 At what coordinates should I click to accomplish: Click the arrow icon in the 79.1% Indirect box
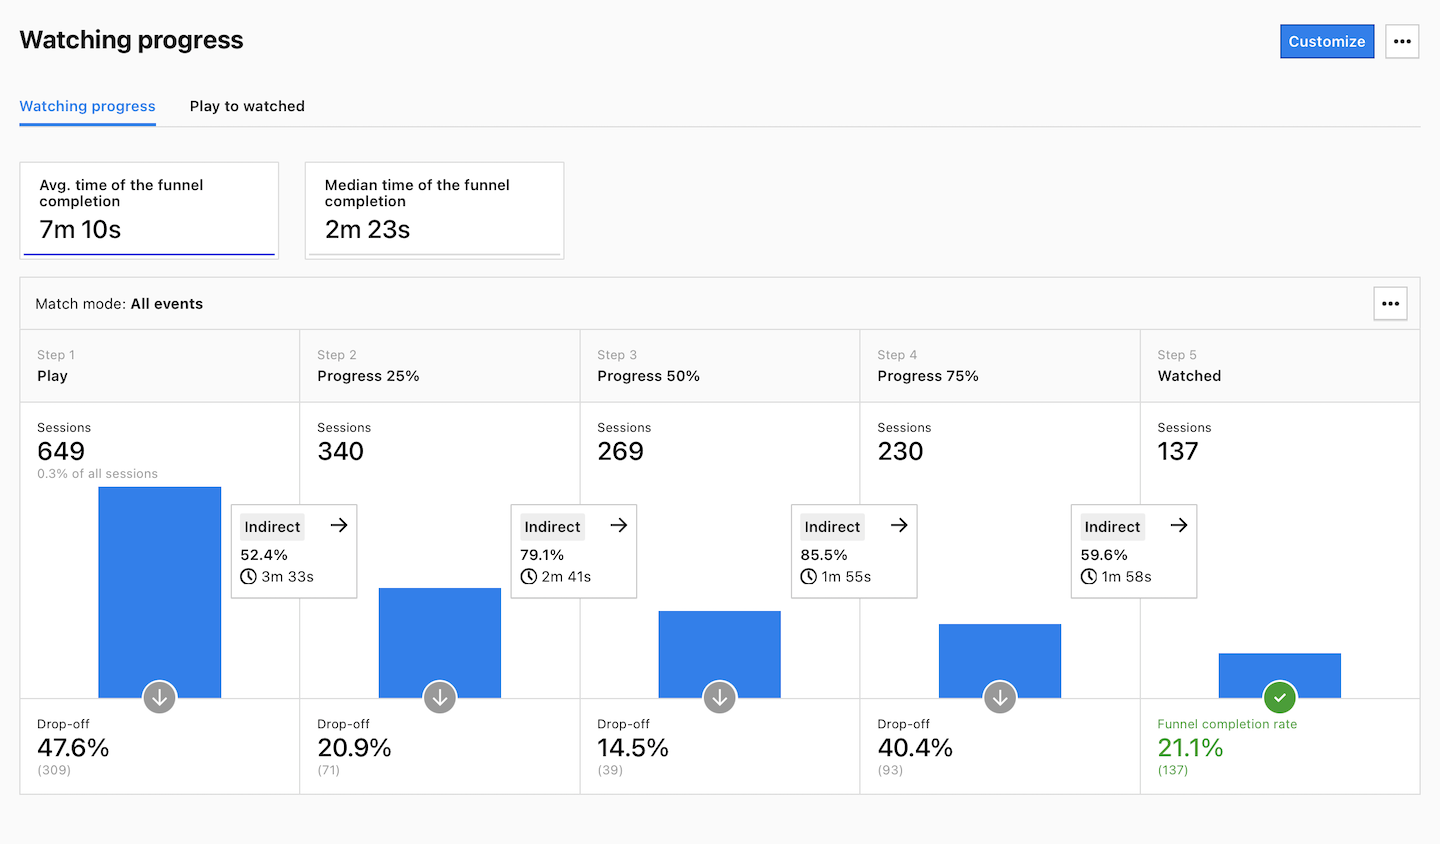tap(619, 525)
